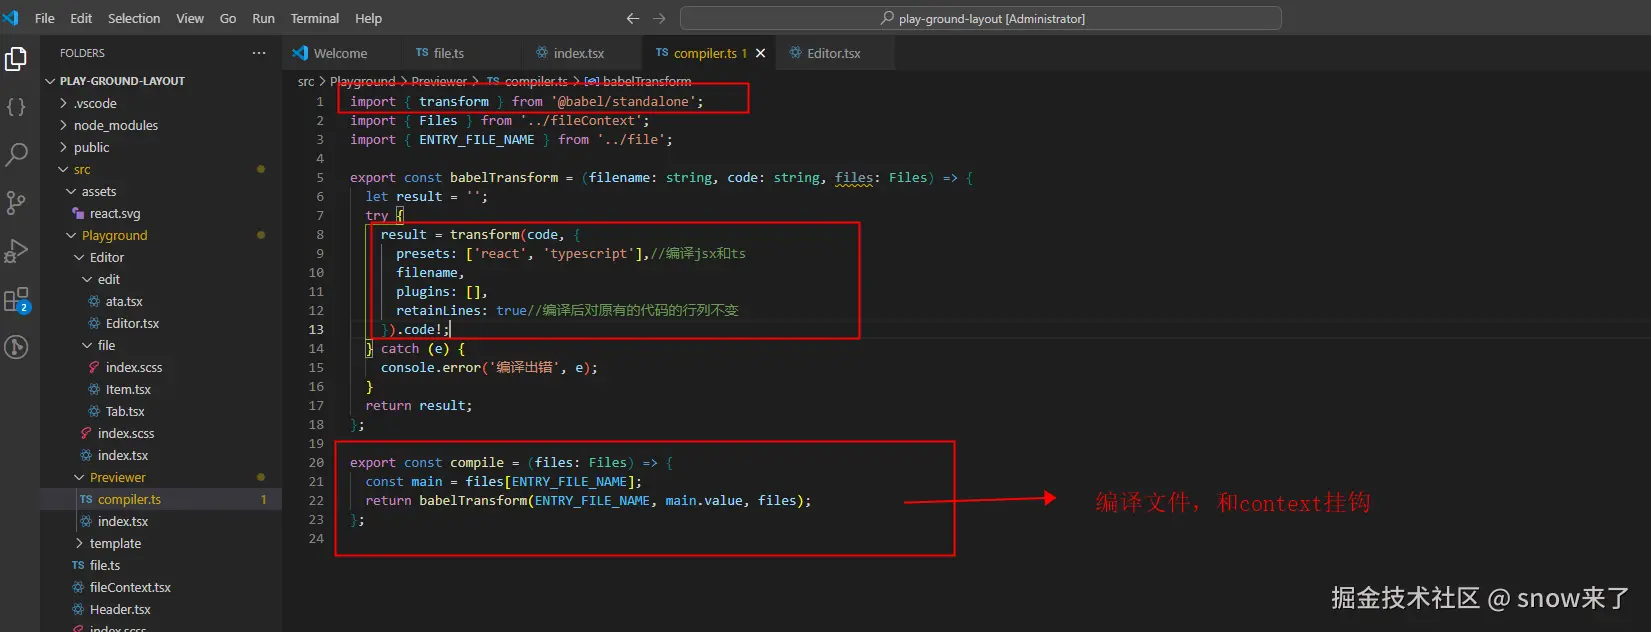Open the Run and Debug view
Image resolution: width=1651 pixels, height=632 pixels.
tap(16, 251)
